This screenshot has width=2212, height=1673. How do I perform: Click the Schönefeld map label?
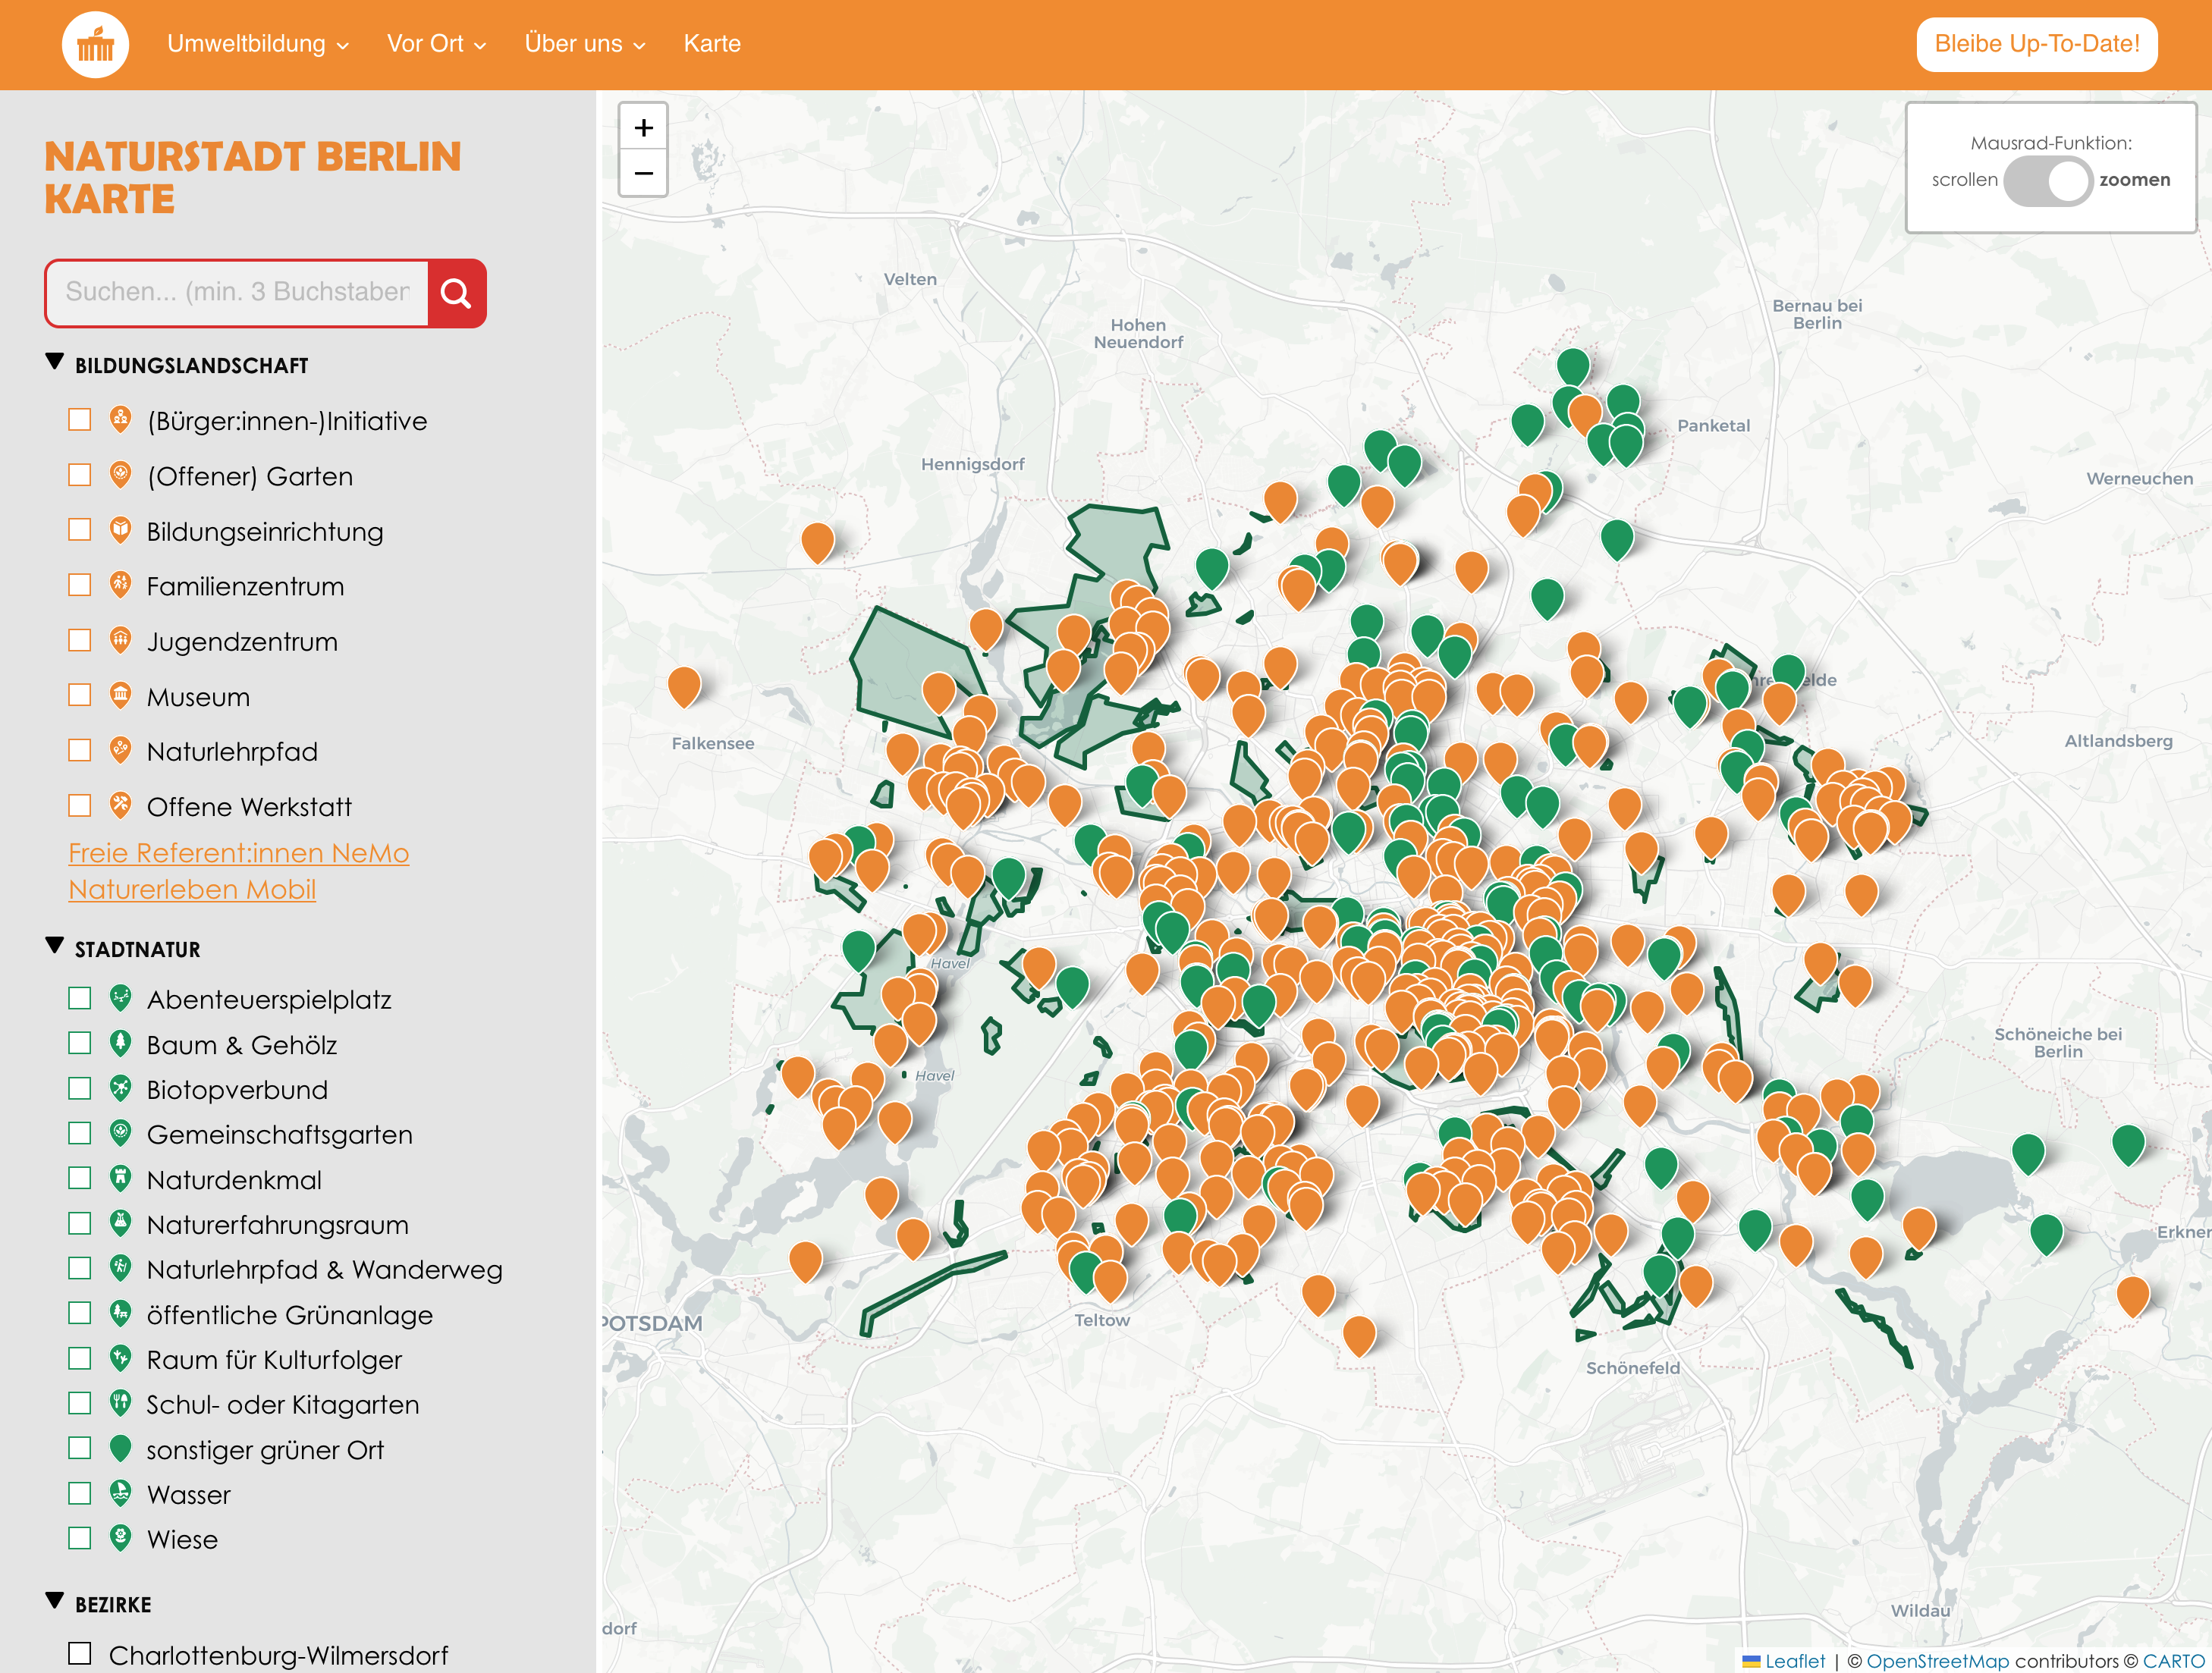click(1632, 1367)
